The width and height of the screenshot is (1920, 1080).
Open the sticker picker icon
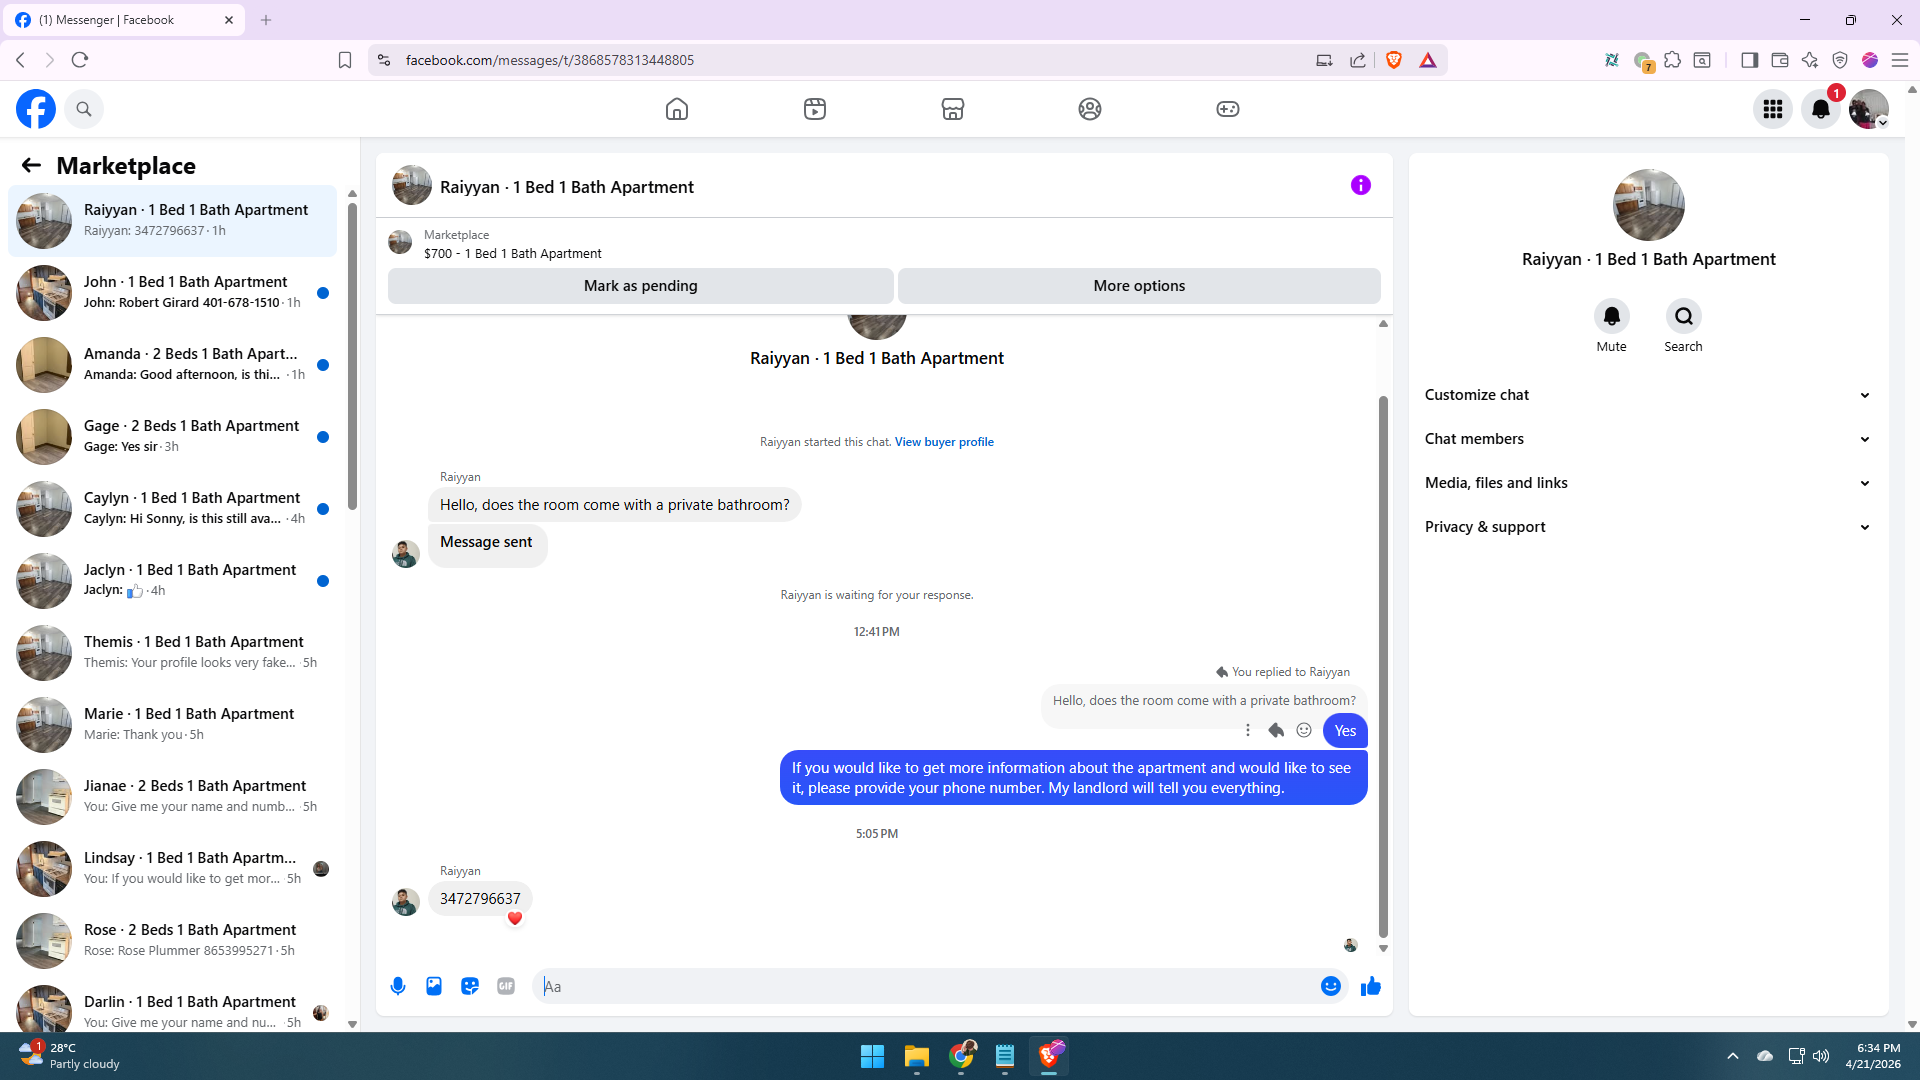pyautogui.click(x=470, y=986)
